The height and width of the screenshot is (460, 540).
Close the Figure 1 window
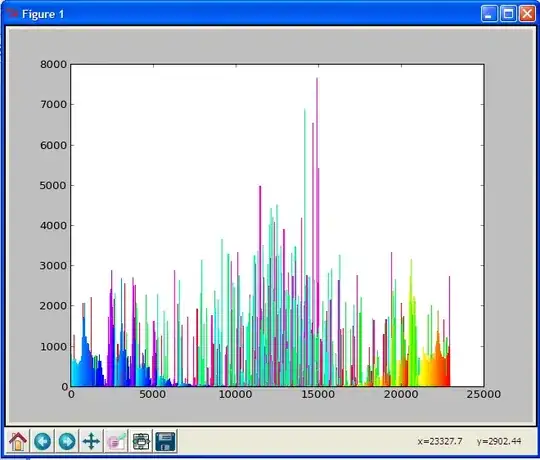click(x=527, y=14)
